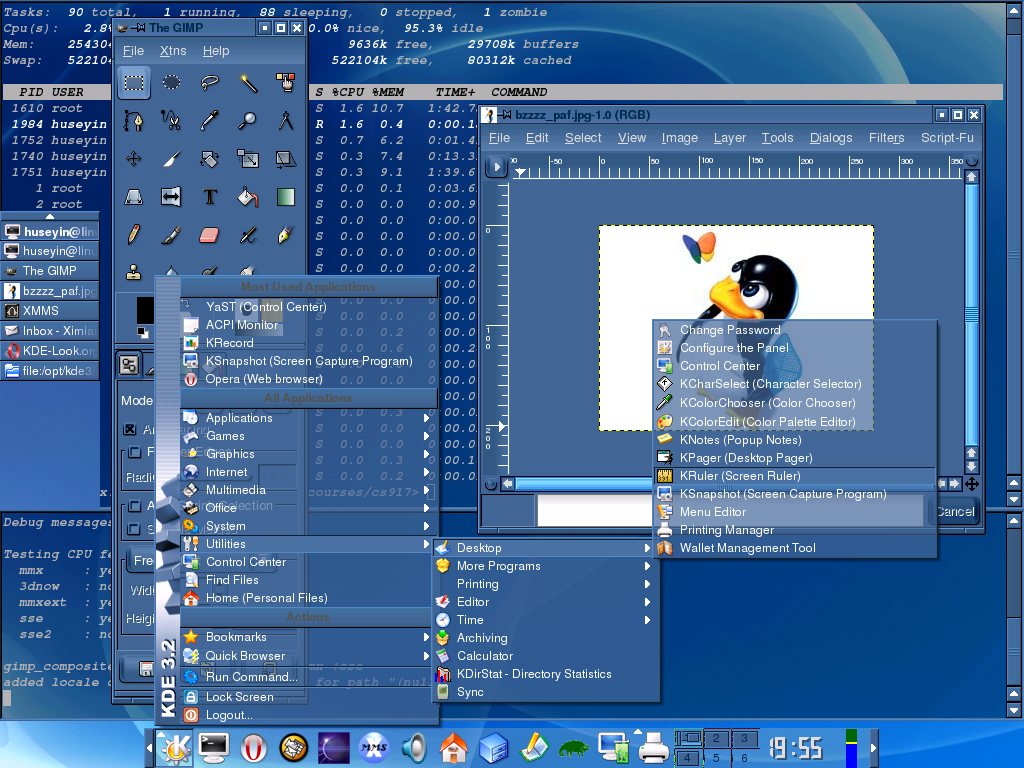Open the Layer menu in image window
This screenshot has width=1024, height=768.
[x=729, y=138]
